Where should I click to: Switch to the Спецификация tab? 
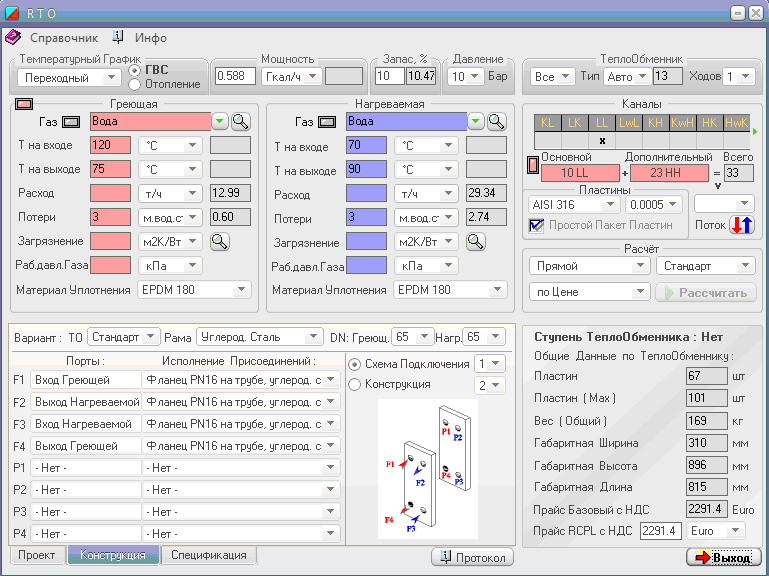208,555
